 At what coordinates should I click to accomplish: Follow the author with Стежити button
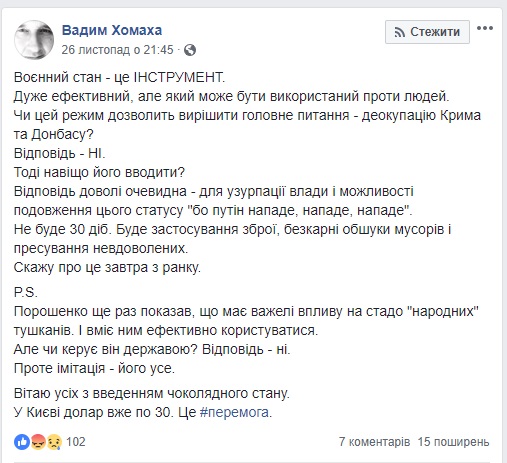click(x=427, y=32)
